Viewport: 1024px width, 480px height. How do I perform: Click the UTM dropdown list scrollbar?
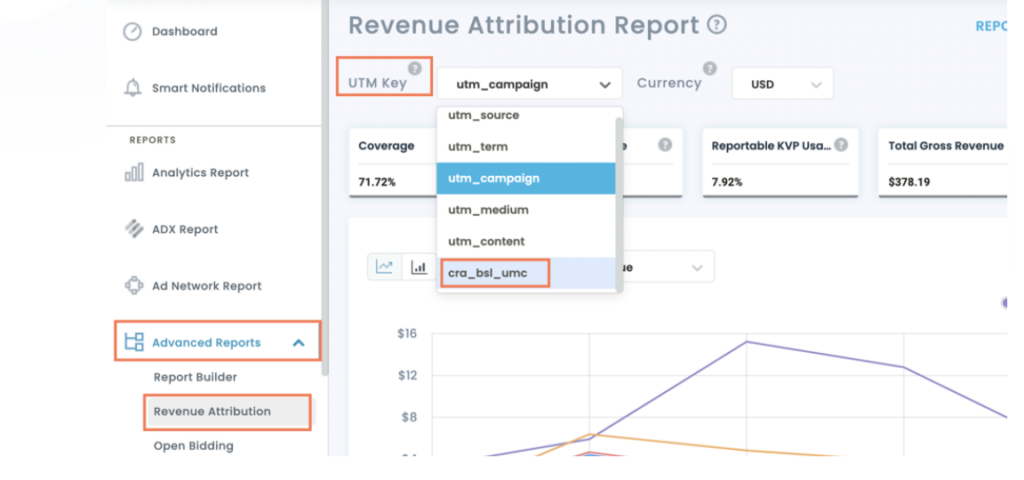(x=619, y=200)
